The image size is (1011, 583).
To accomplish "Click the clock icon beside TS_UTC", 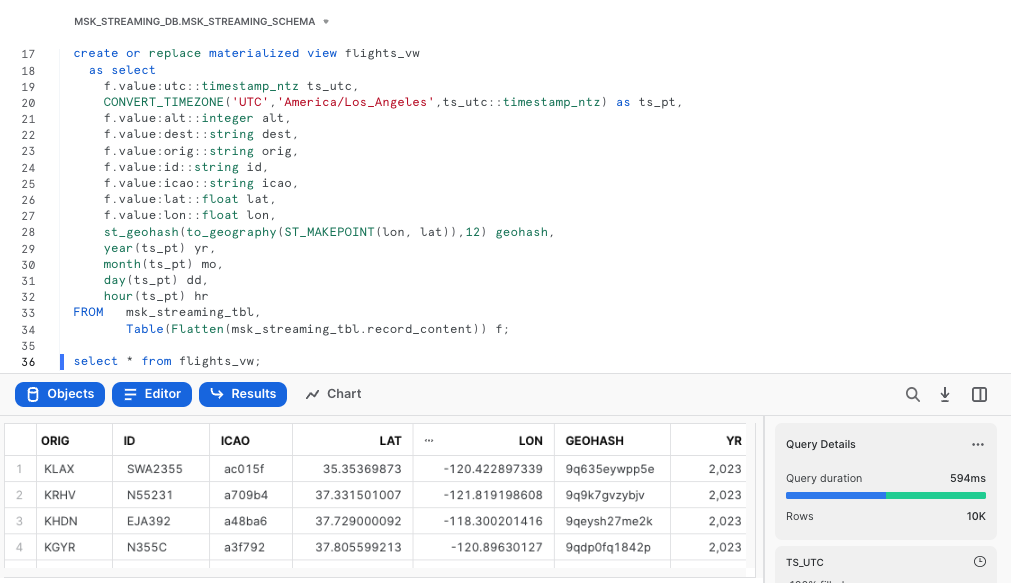I will click(980, 561).
